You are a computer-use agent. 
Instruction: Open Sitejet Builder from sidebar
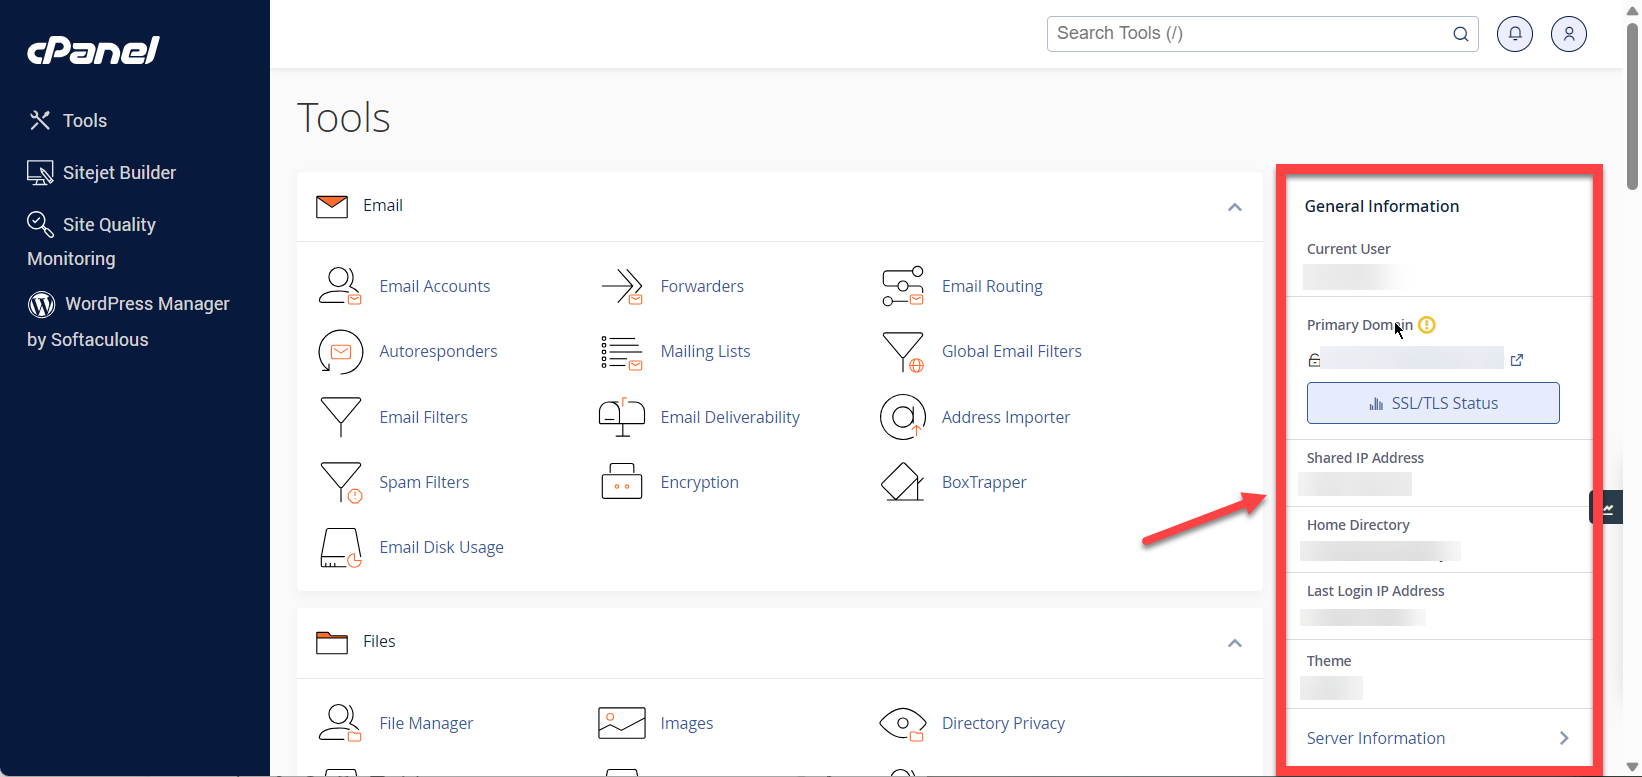(x=118, y=173)
